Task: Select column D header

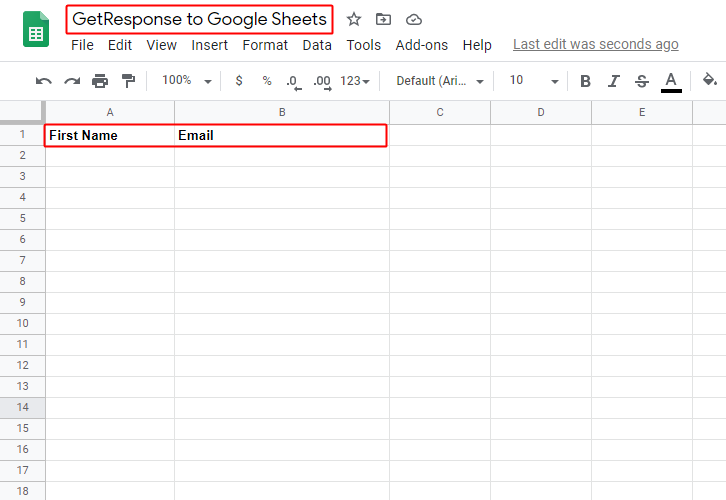Action: [541, 112]
